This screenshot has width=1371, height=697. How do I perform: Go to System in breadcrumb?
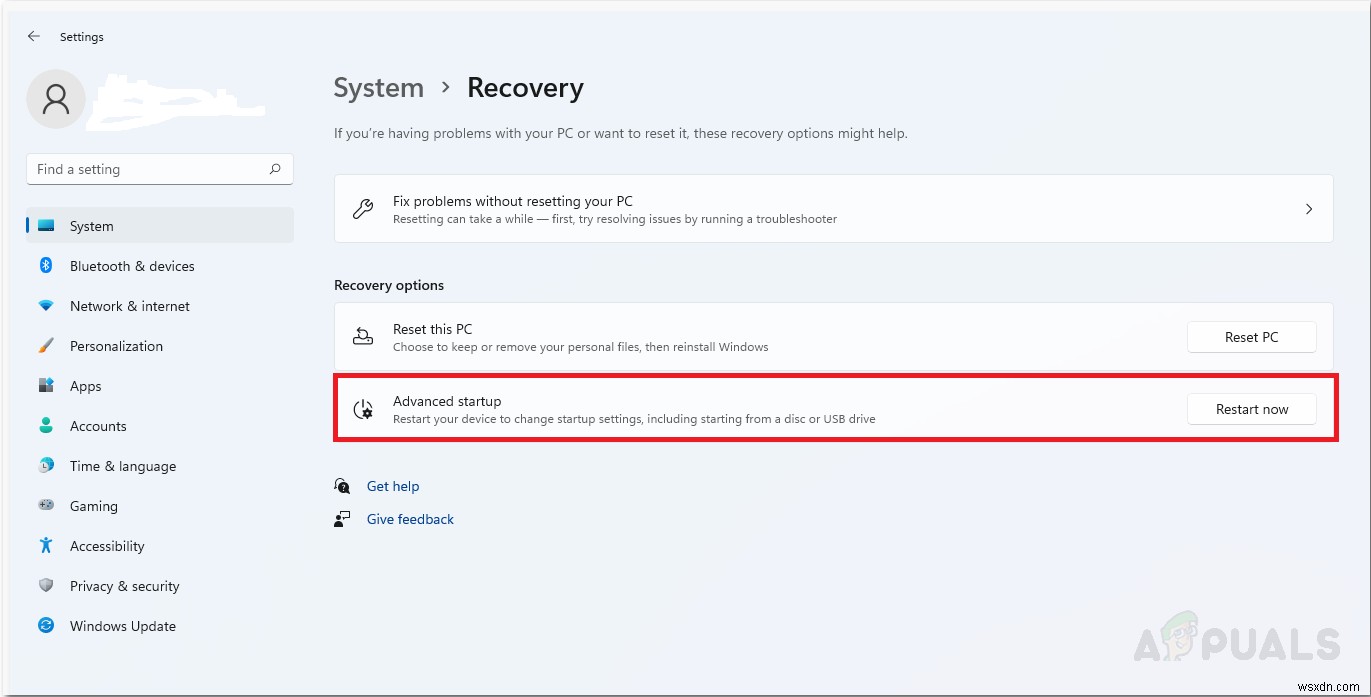[378, 88]
